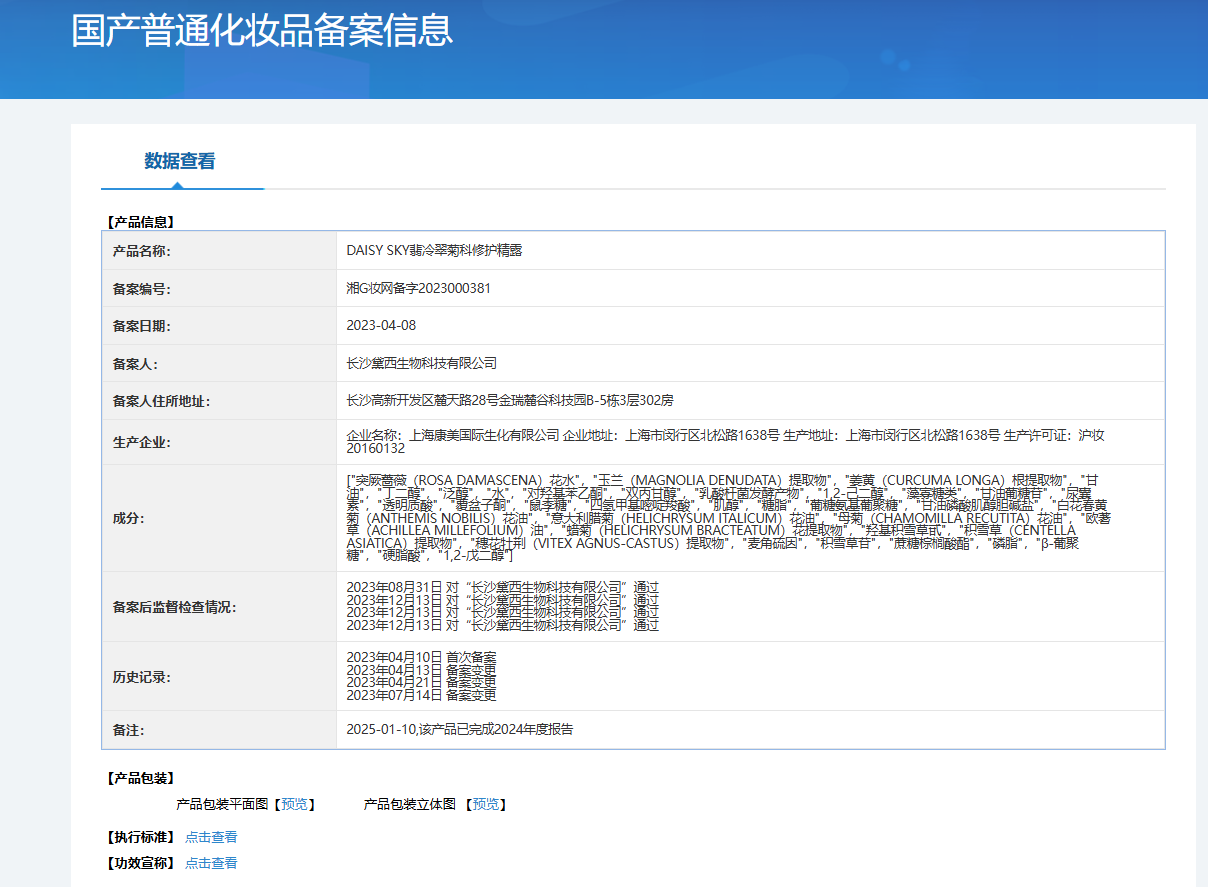1208x887 pixels.
Task: Open the 数据查看 tab
Action: (180, 161)
